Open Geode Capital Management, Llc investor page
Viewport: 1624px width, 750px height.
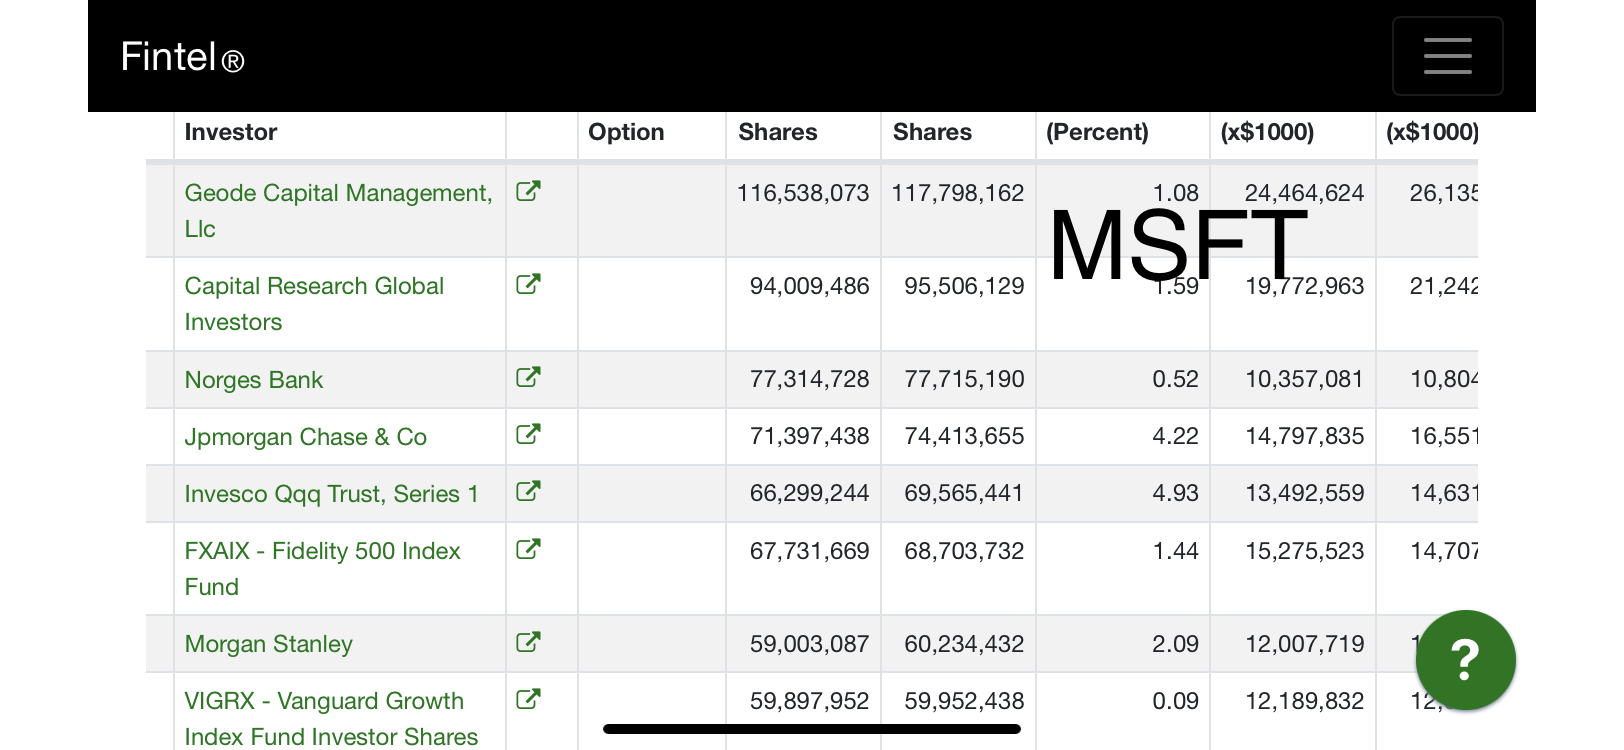click(x=339, y=211)
